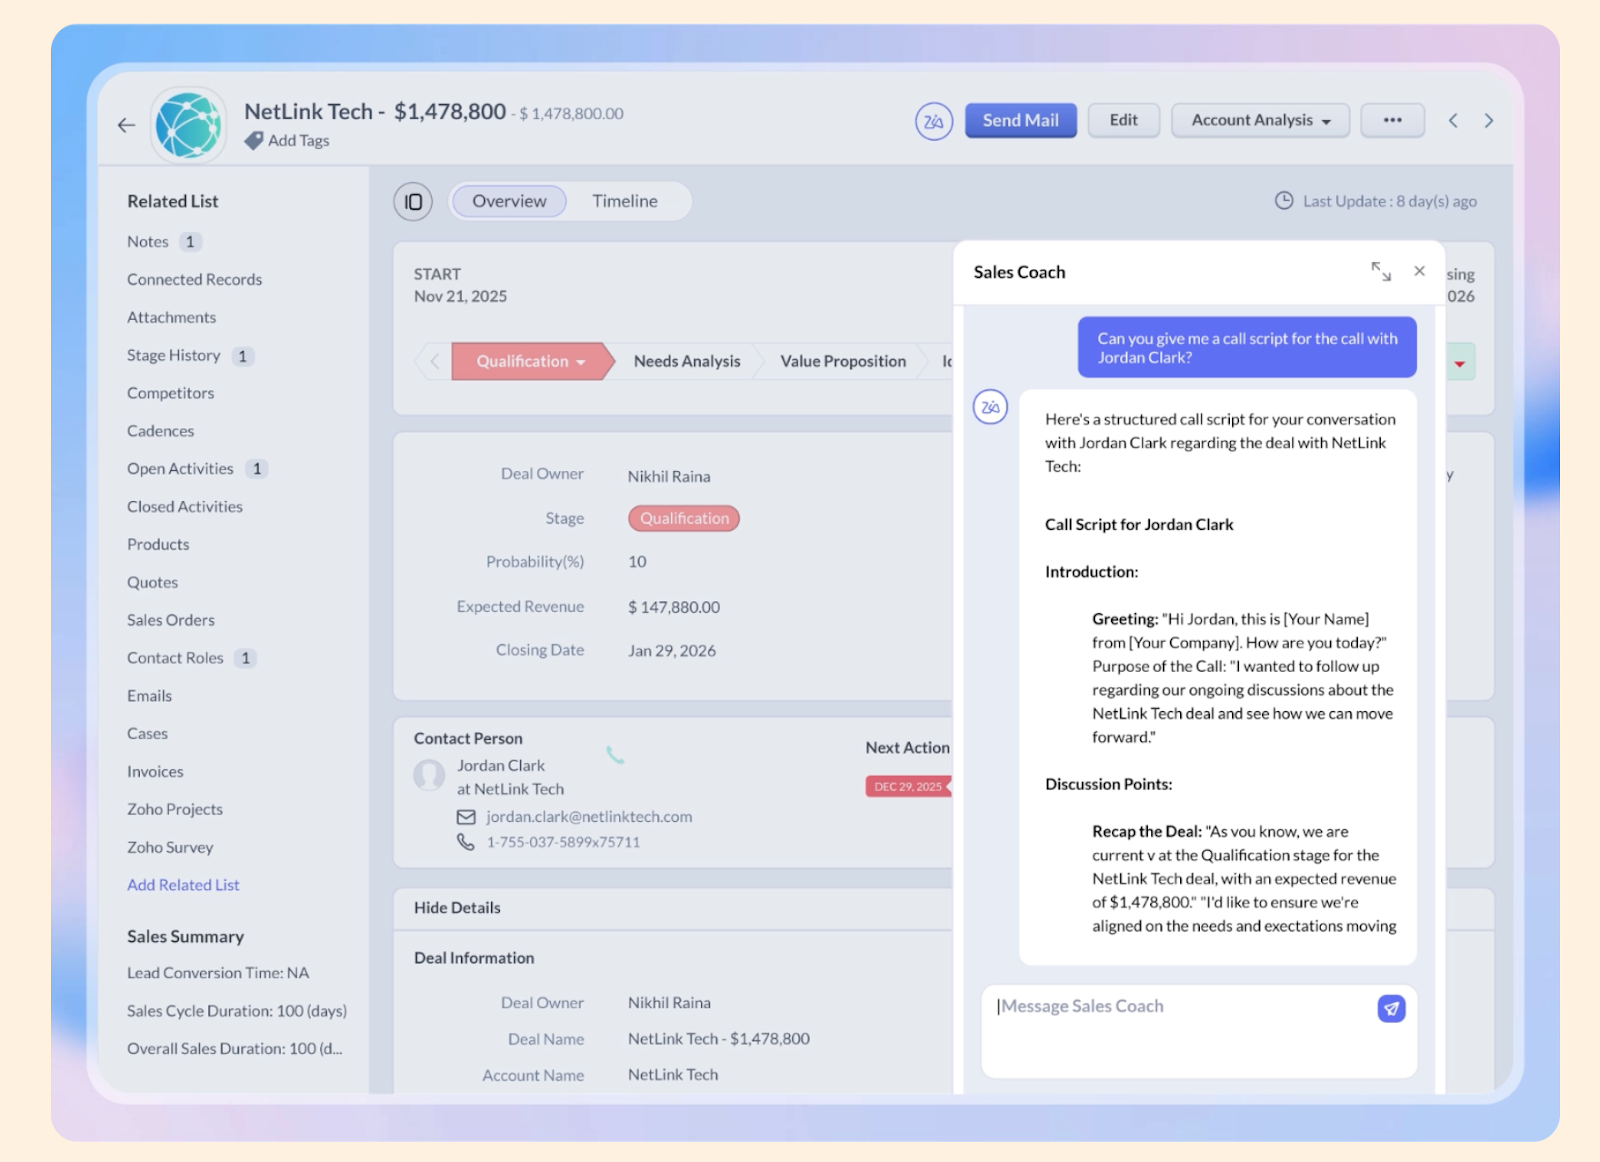Collapse section with Hide Details
The height and width of the screenshot is (1162, 1600).
[x=457, y=908]
